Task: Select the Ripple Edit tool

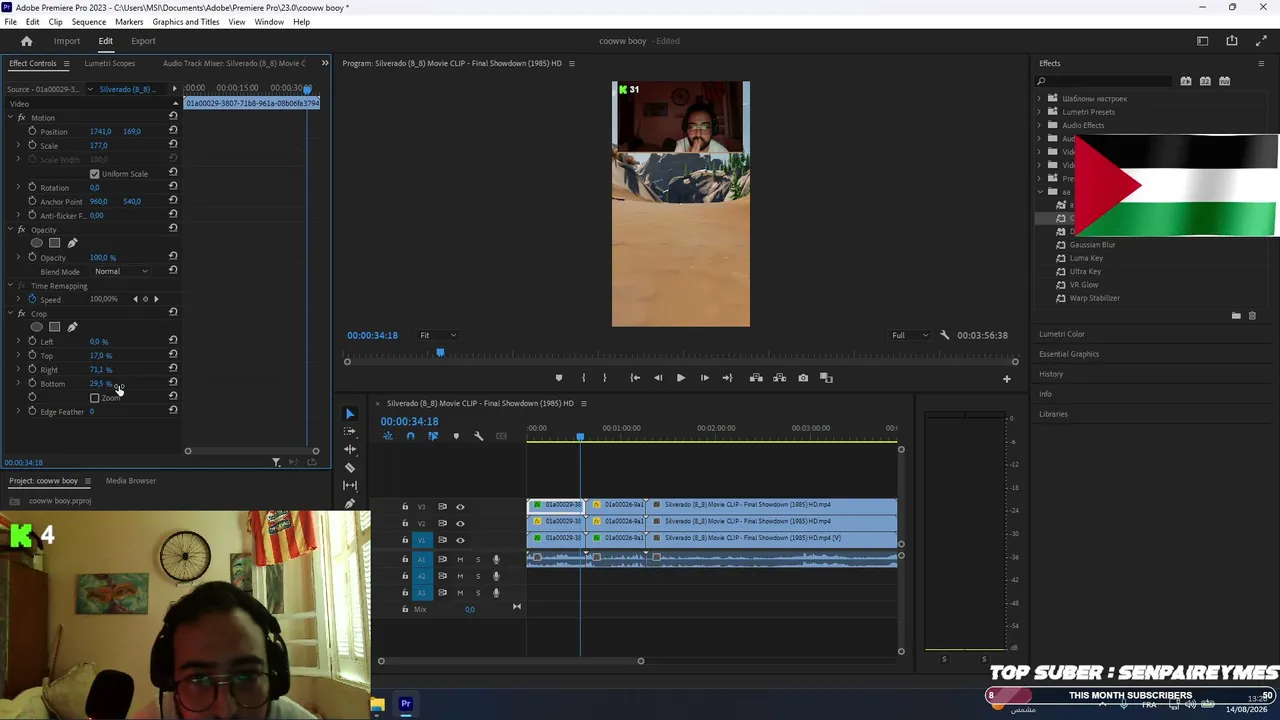Action: [350, 449]
